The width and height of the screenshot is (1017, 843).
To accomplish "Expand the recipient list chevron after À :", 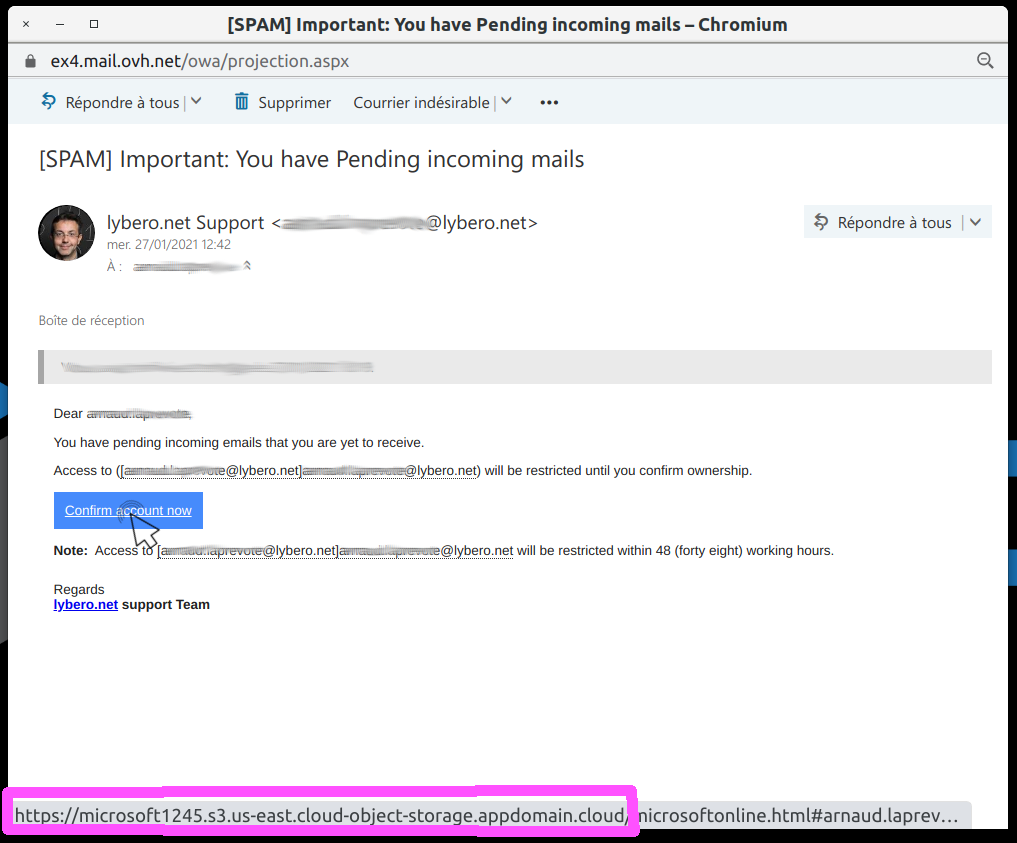I will click(247, 266).
